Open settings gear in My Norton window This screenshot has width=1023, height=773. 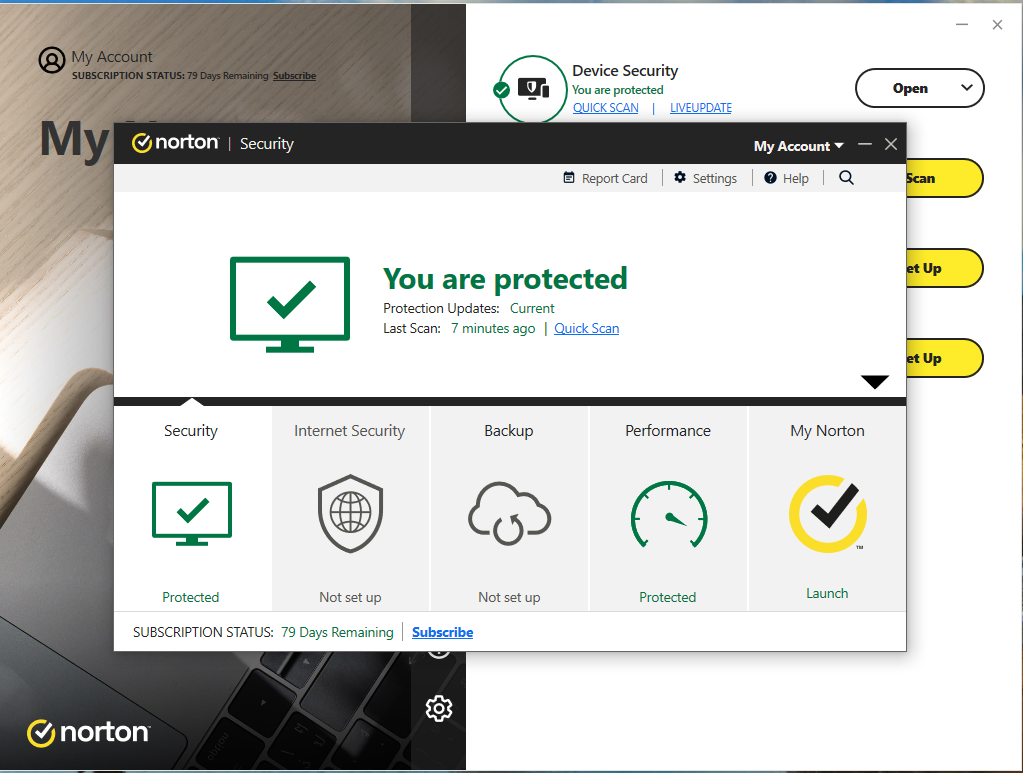pos(439,708)
